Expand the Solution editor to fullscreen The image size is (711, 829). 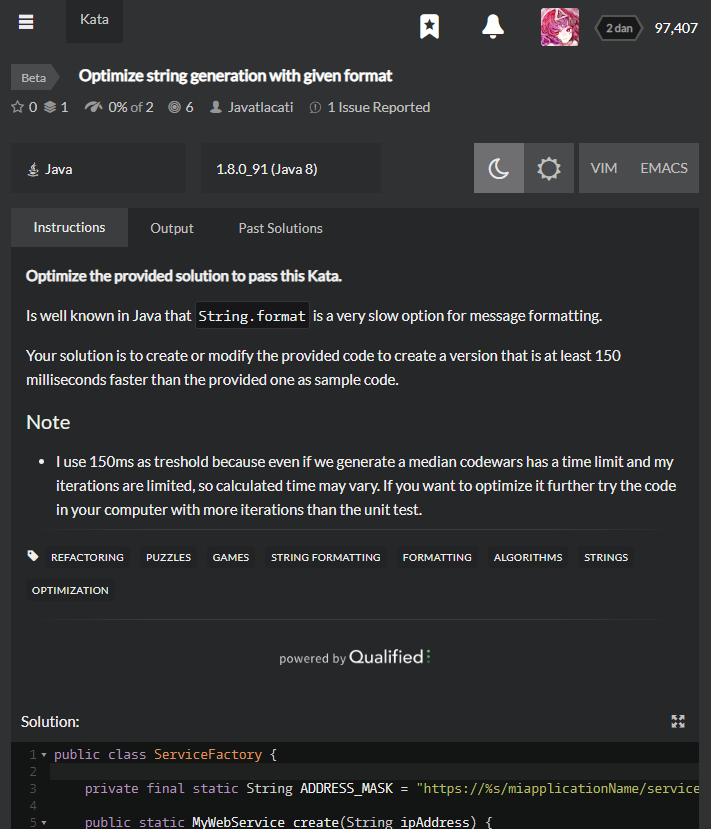pyautogui.click(x=678, y=721)
